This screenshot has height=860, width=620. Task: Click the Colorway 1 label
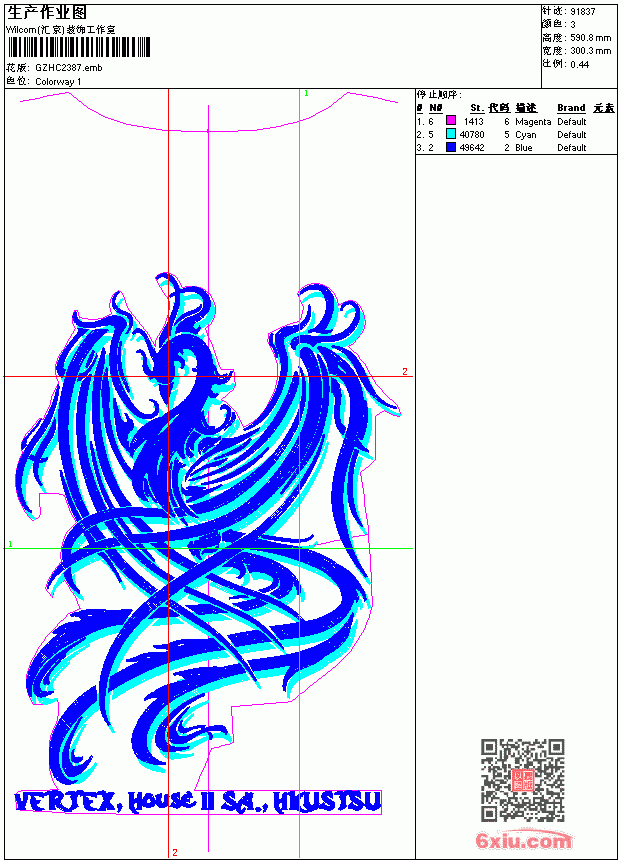pyautogui.click(x=58, y=82)
